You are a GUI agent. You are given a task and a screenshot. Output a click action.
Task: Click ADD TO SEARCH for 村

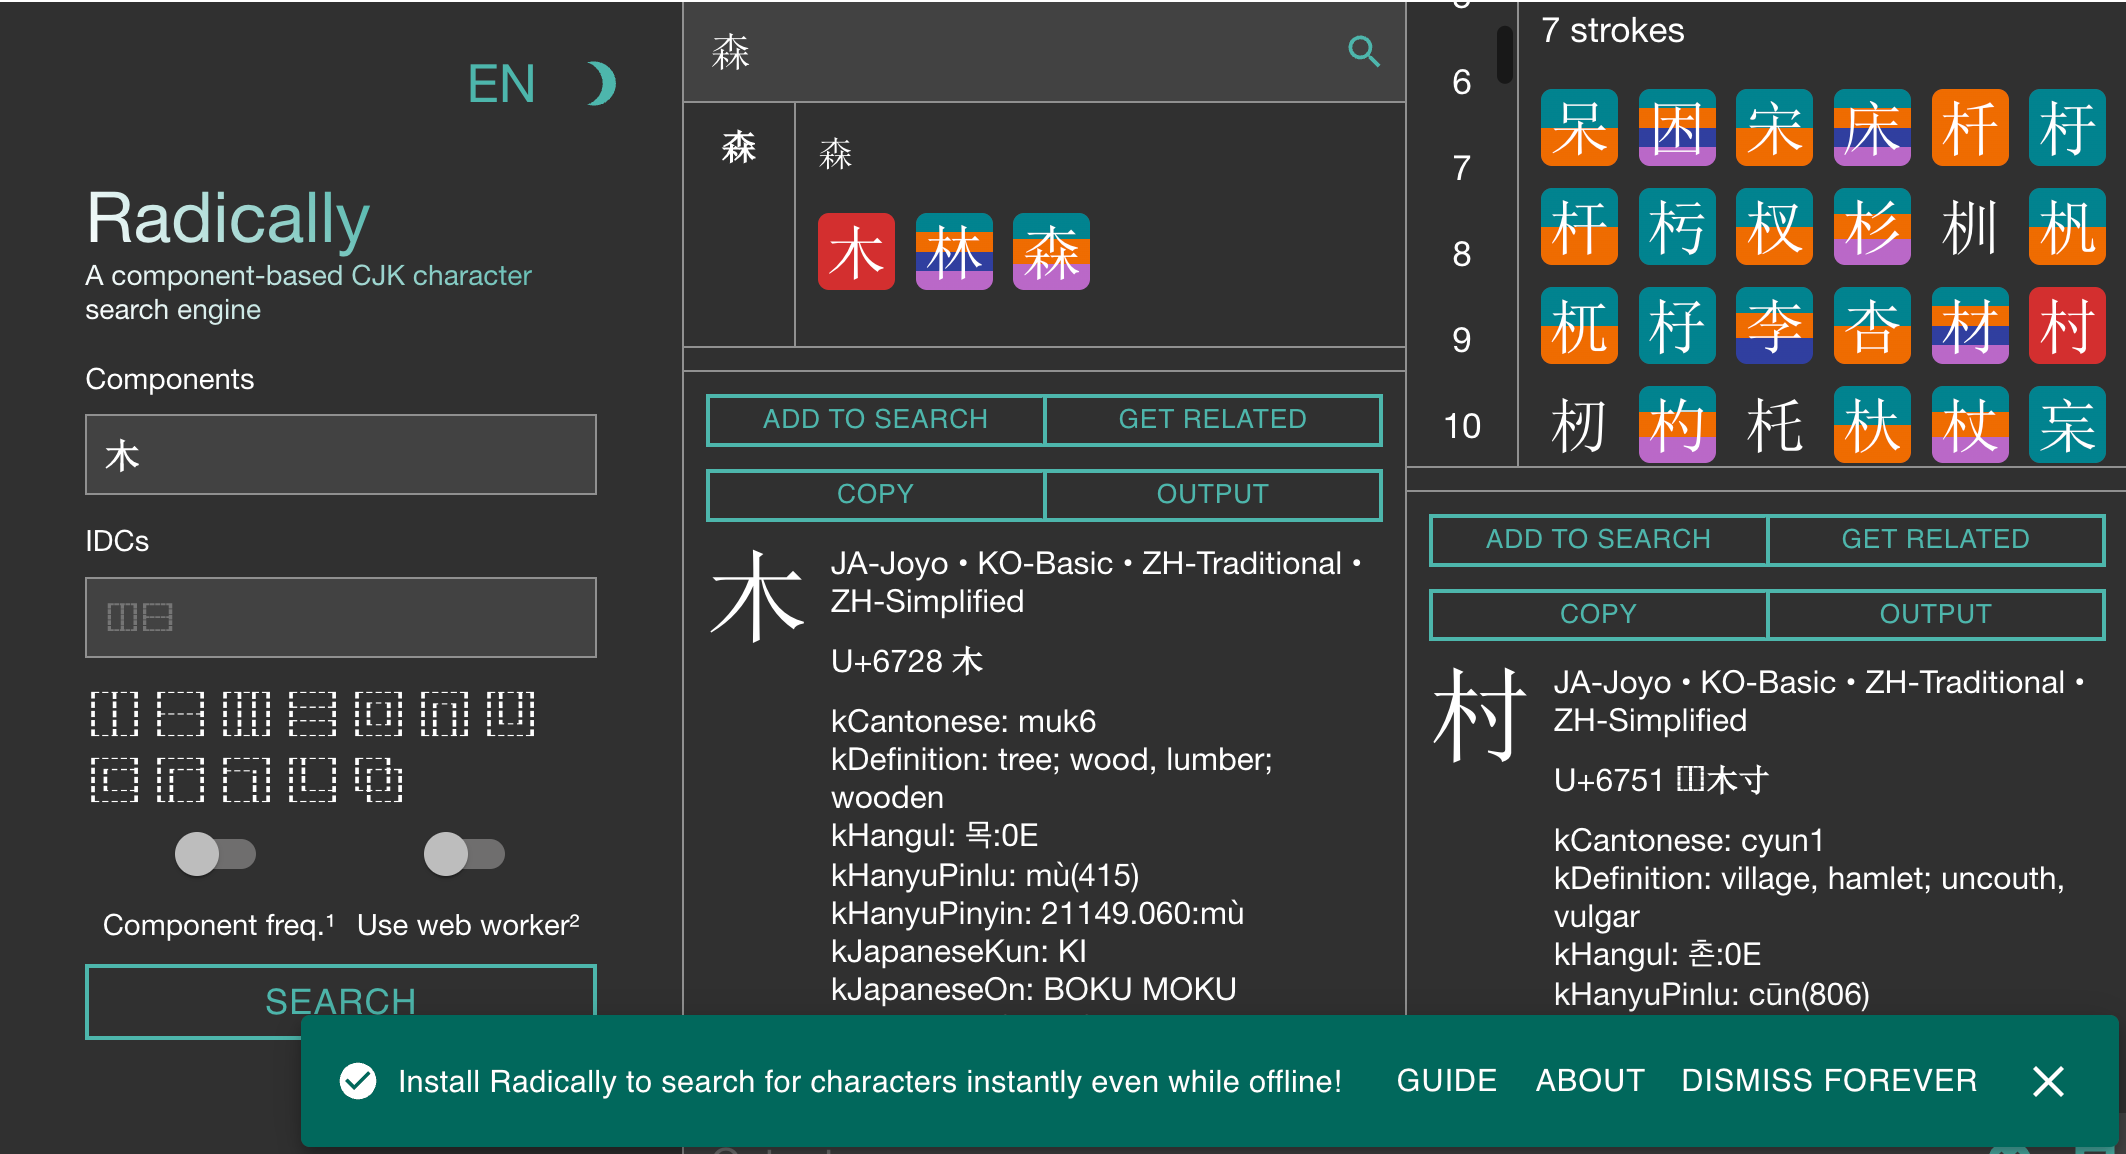1598,540
